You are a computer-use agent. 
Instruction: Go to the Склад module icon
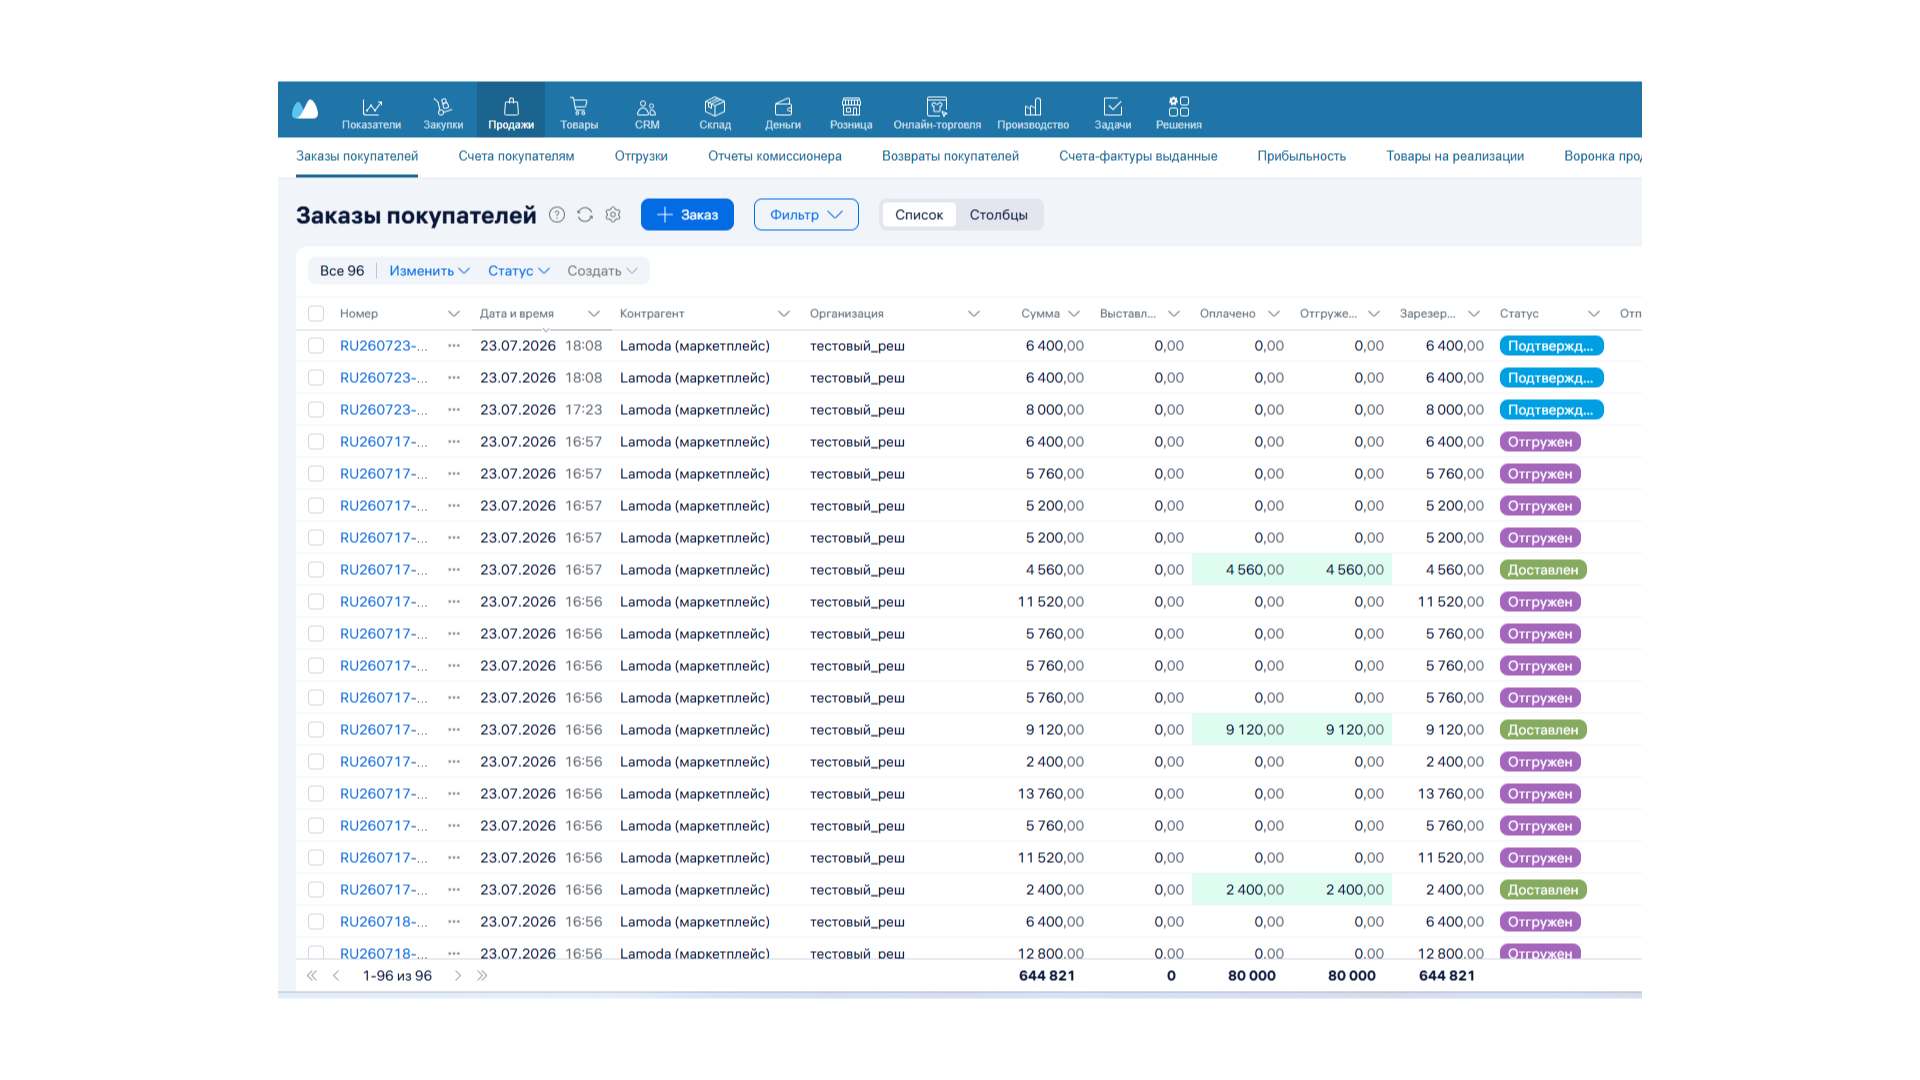pyautogui.click(x=715, y=106)
